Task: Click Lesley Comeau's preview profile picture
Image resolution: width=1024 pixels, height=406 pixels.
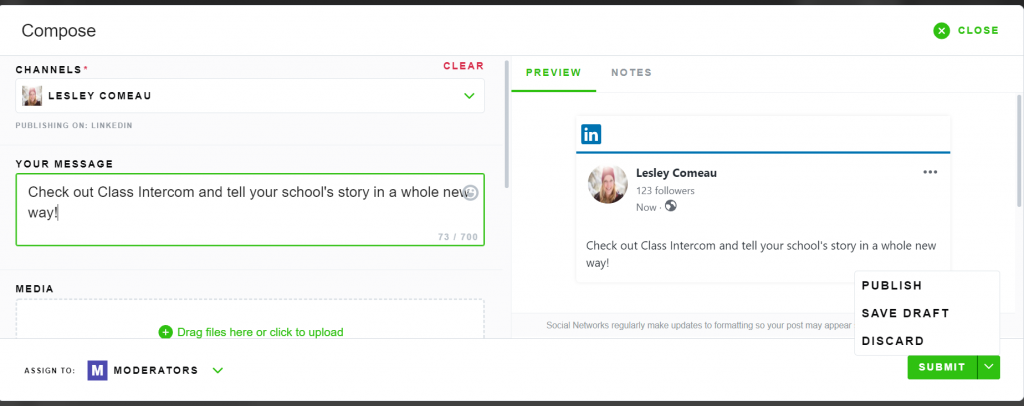Action: 608,184
